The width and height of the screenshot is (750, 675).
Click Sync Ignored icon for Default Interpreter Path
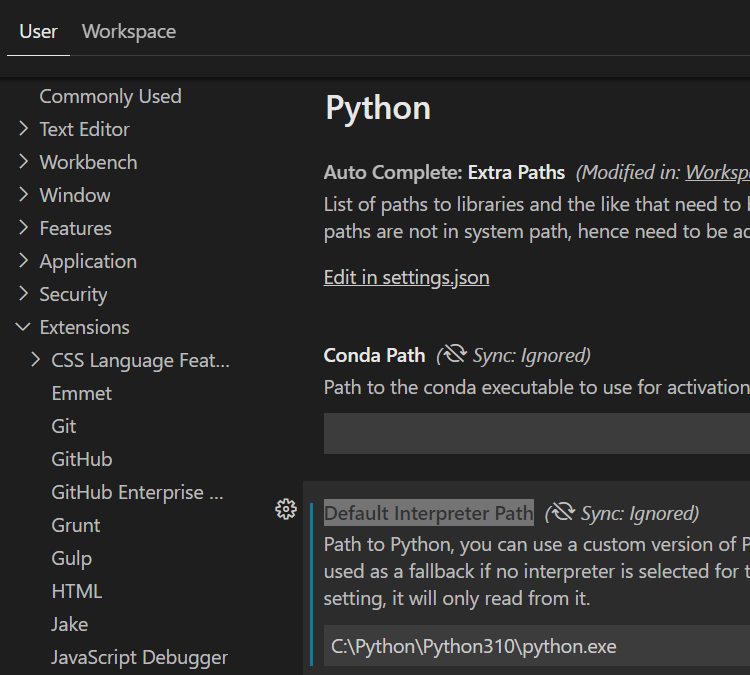[563, 513]
